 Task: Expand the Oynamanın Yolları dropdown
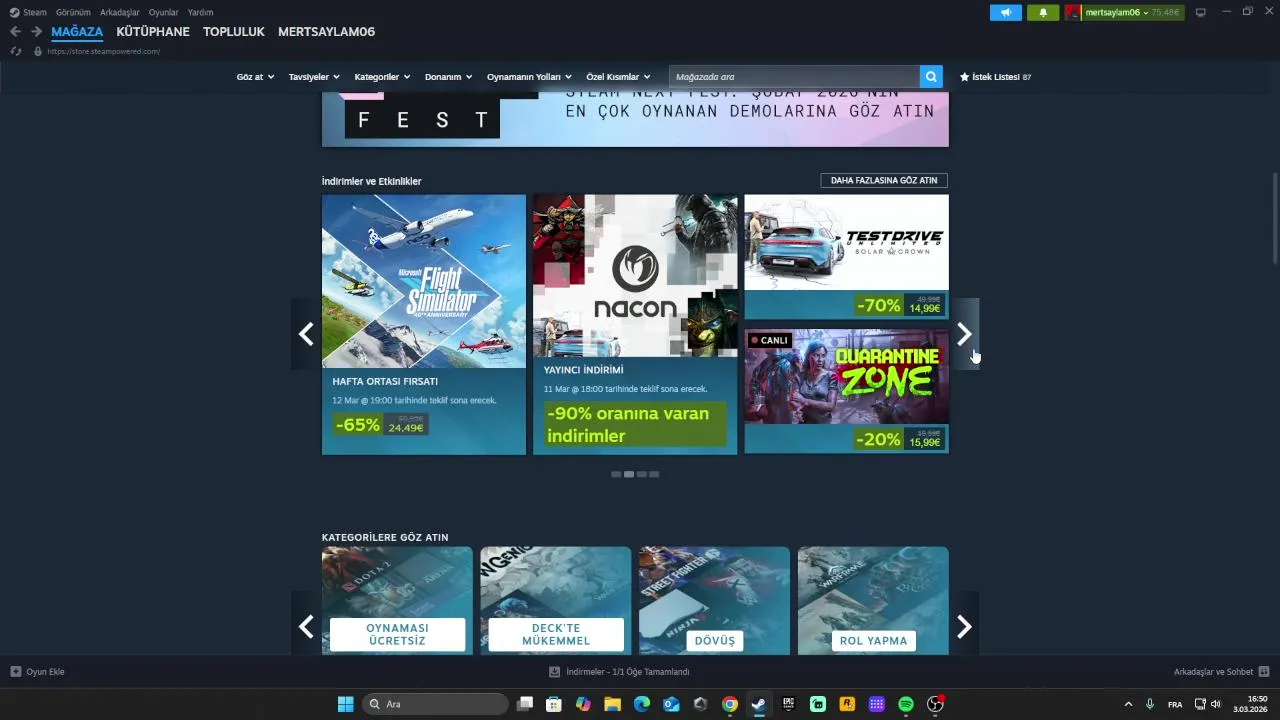pyautogui.click(x=529, y=77)
